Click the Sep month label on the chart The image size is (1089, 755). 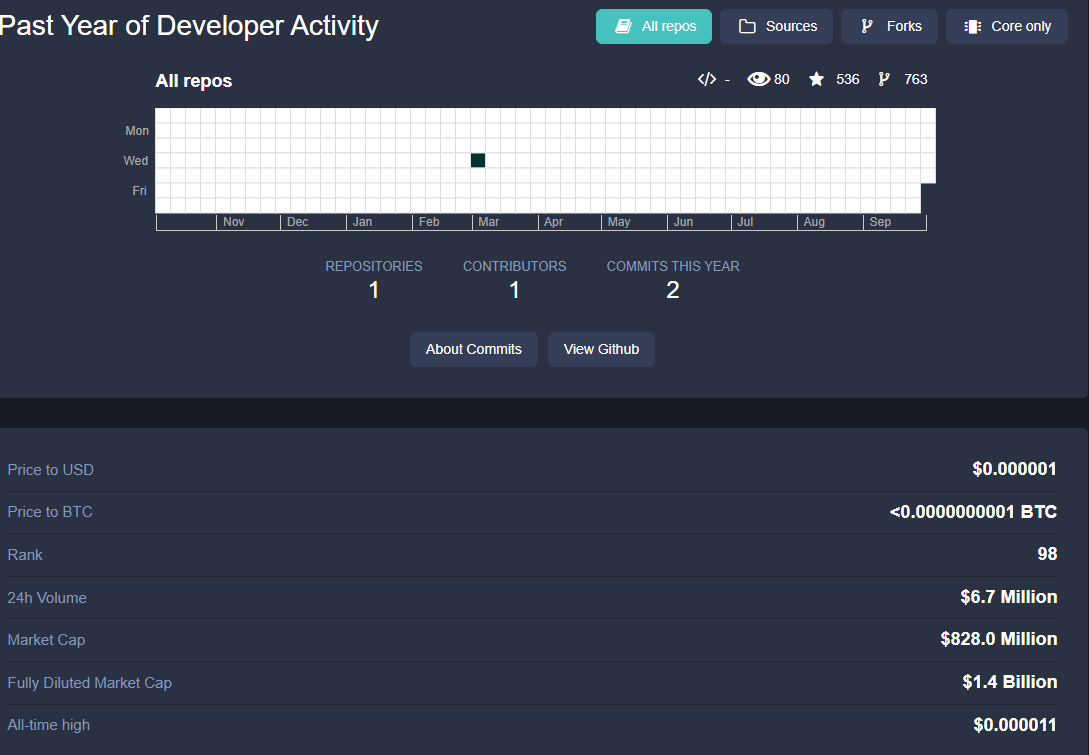pyautogui.click(x=880, y=222)
